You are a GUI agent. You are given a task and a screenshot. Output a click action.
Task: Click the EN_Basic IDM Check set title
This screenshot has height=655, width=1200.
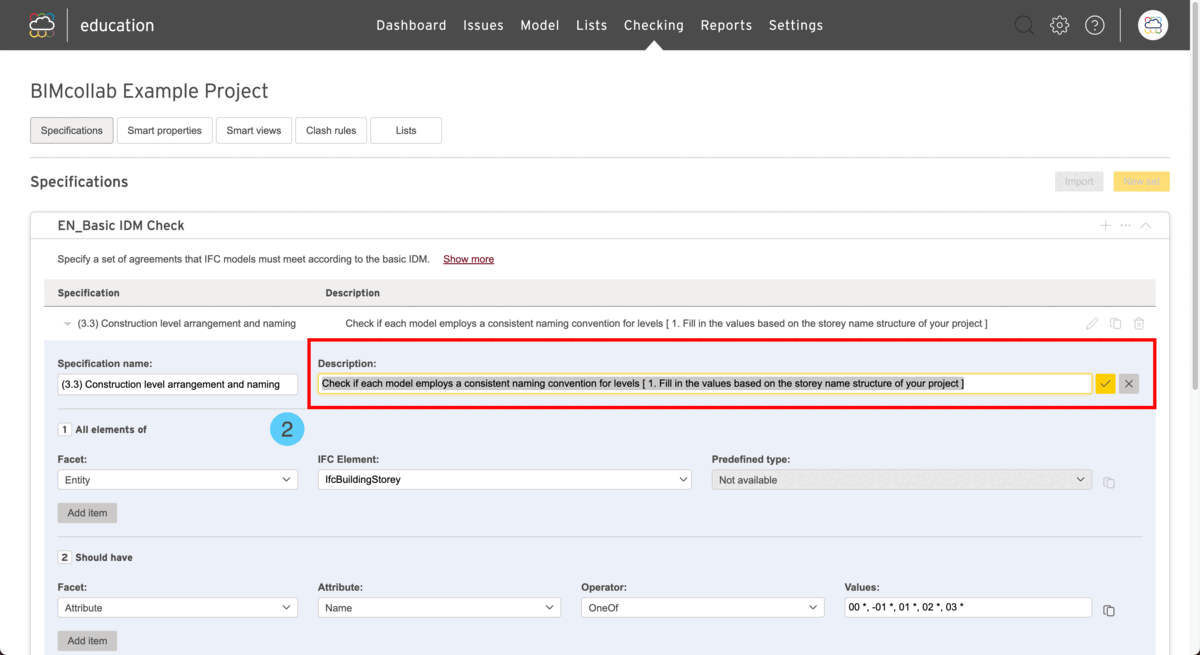(121, 226)
